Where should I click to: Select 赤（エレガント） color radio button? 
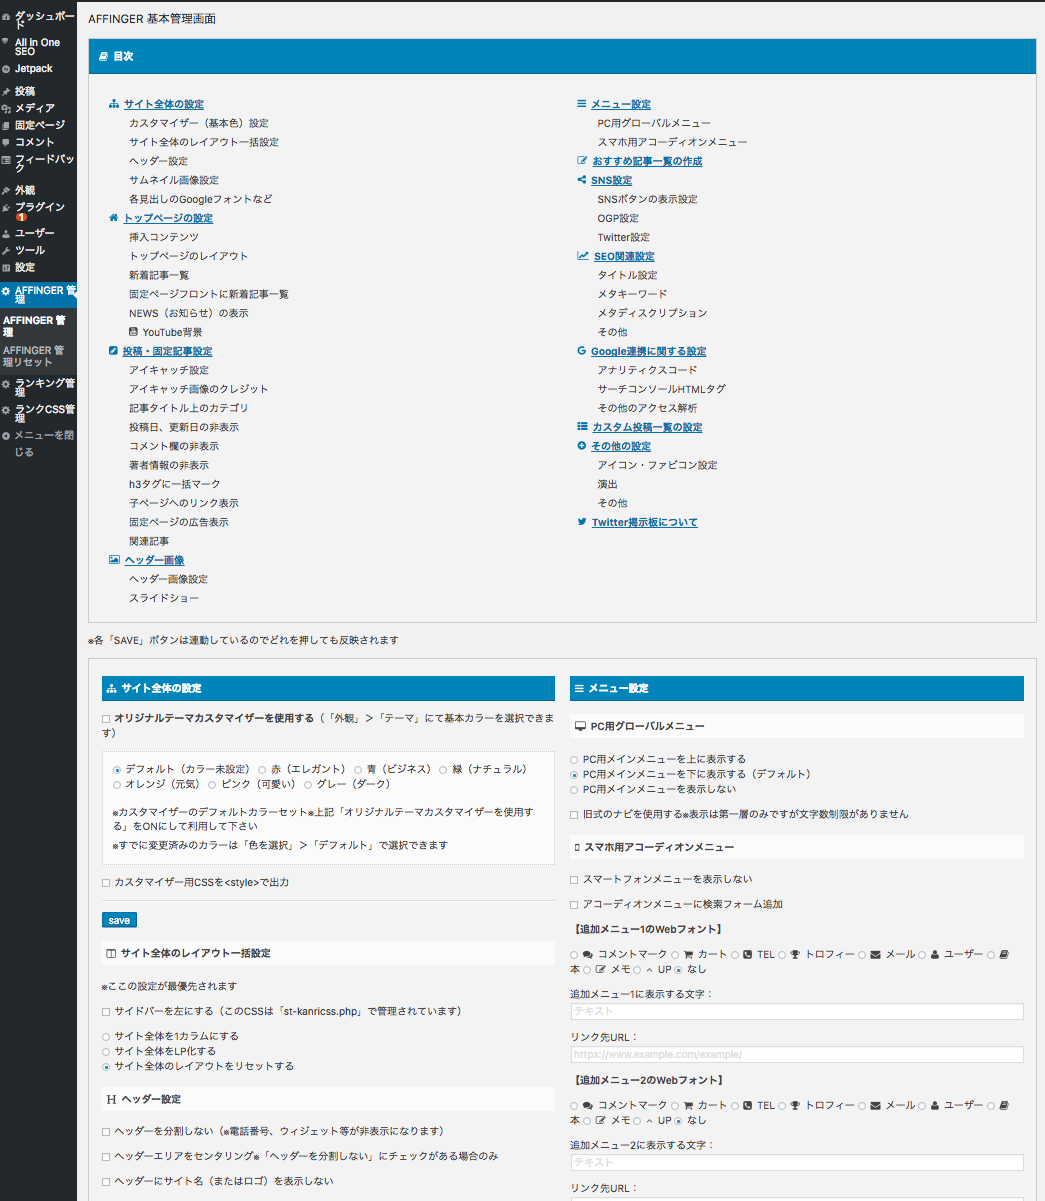262,770
